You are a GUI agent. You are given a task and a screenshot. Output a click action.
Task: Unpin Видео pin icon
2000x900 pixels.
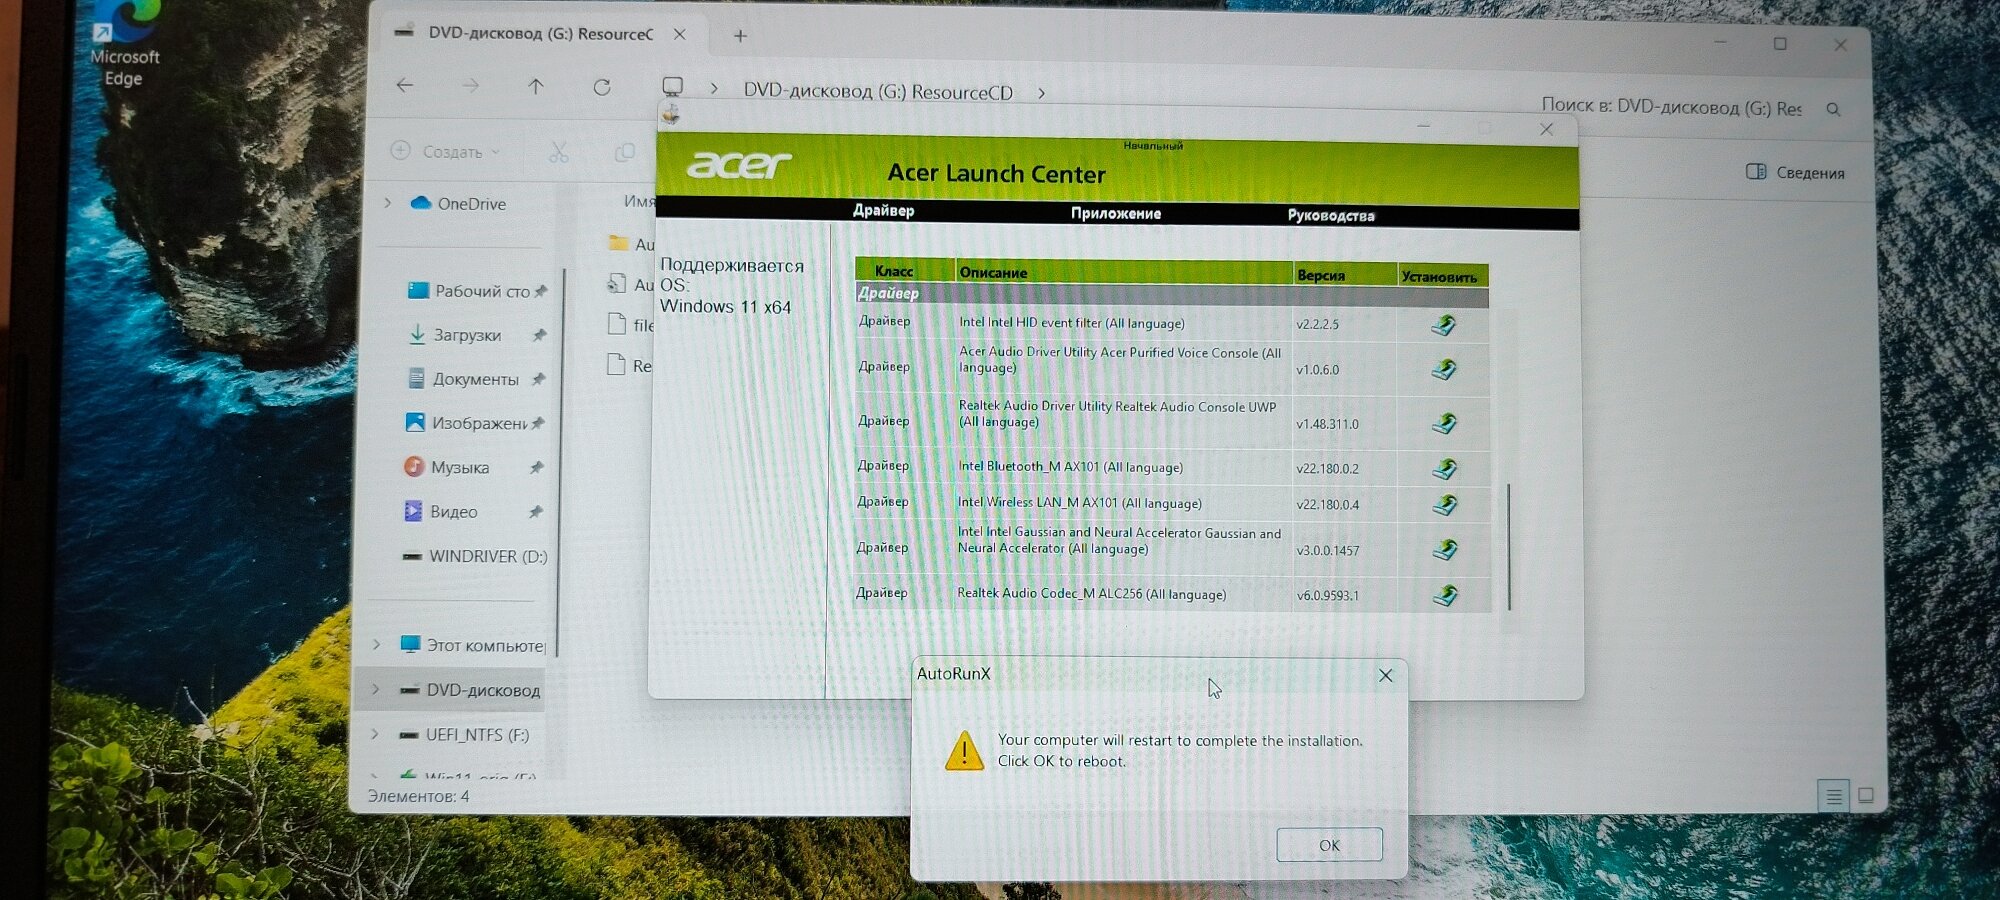pos(535,511)
